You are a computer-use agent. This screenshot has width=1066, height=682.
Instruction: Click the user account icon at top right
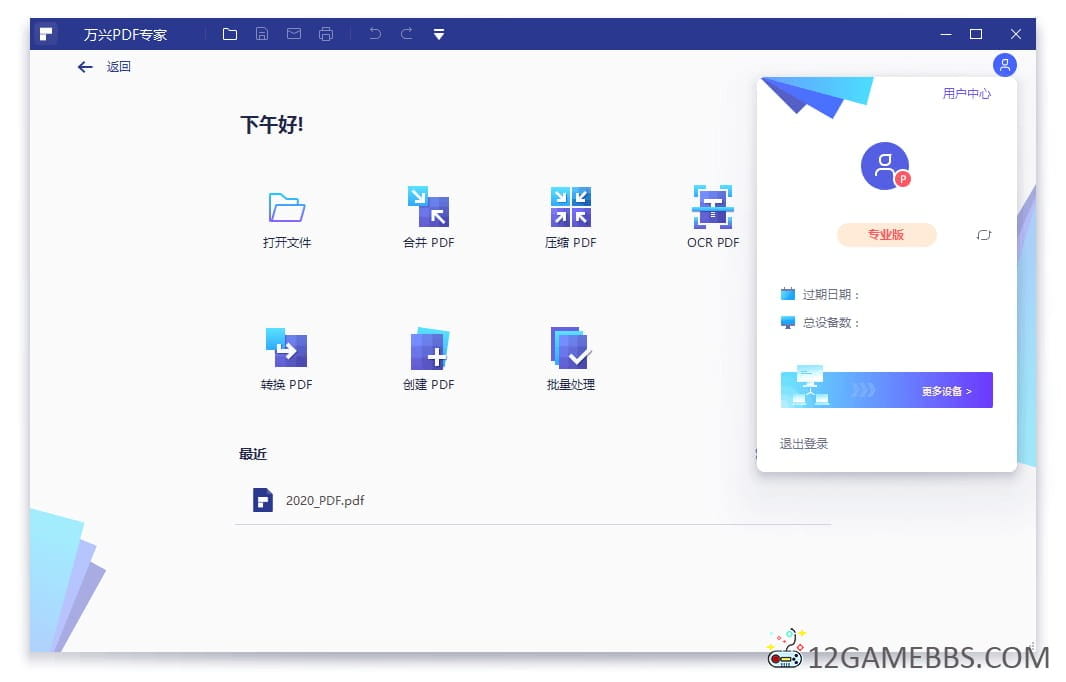[x=1005, y=65]
